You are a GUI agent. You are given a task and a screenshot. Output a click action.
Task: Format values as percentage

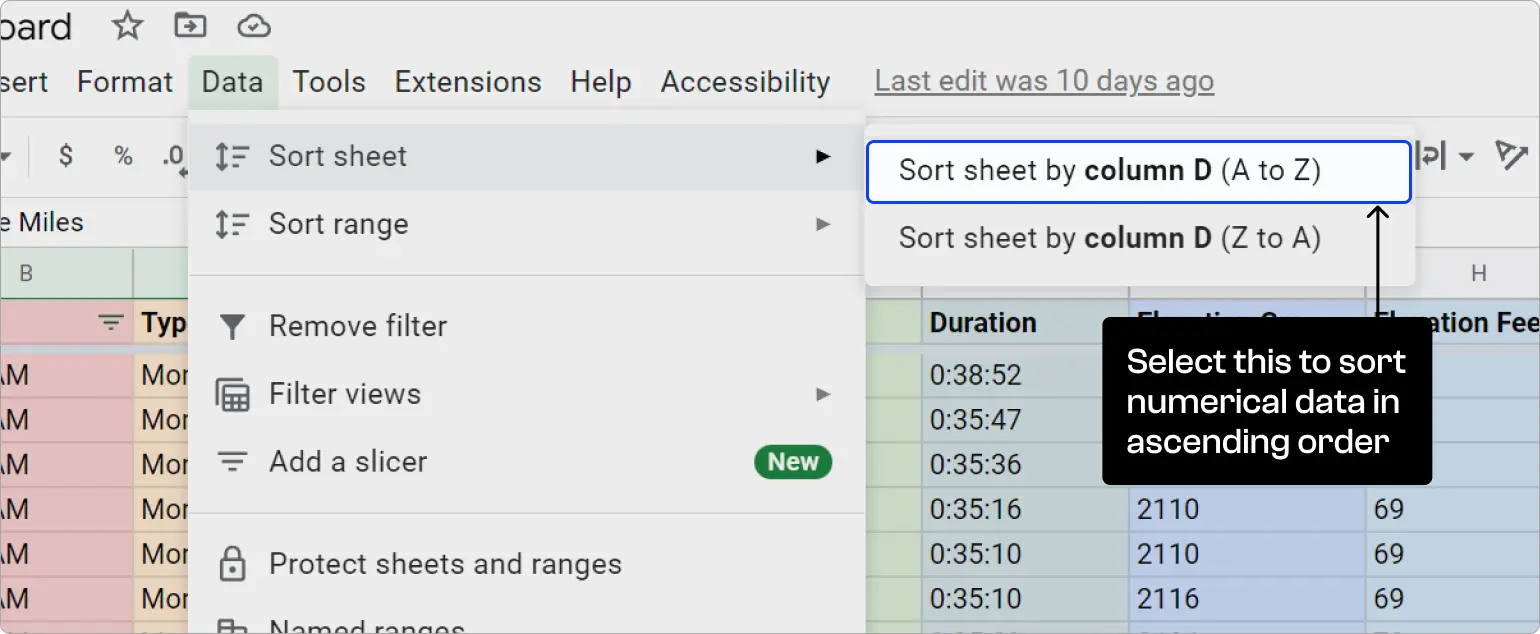pyautogui.click(x=124, y=156)
